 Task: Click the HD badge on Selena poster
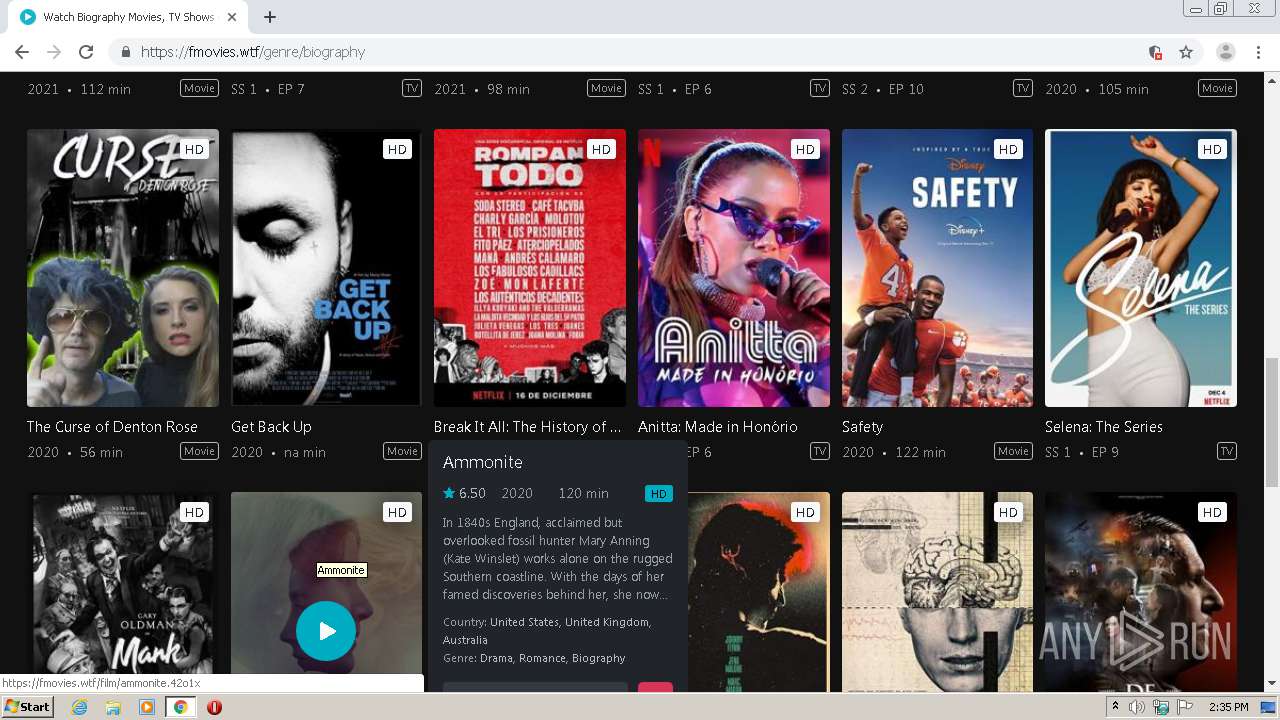[1212, 149]
